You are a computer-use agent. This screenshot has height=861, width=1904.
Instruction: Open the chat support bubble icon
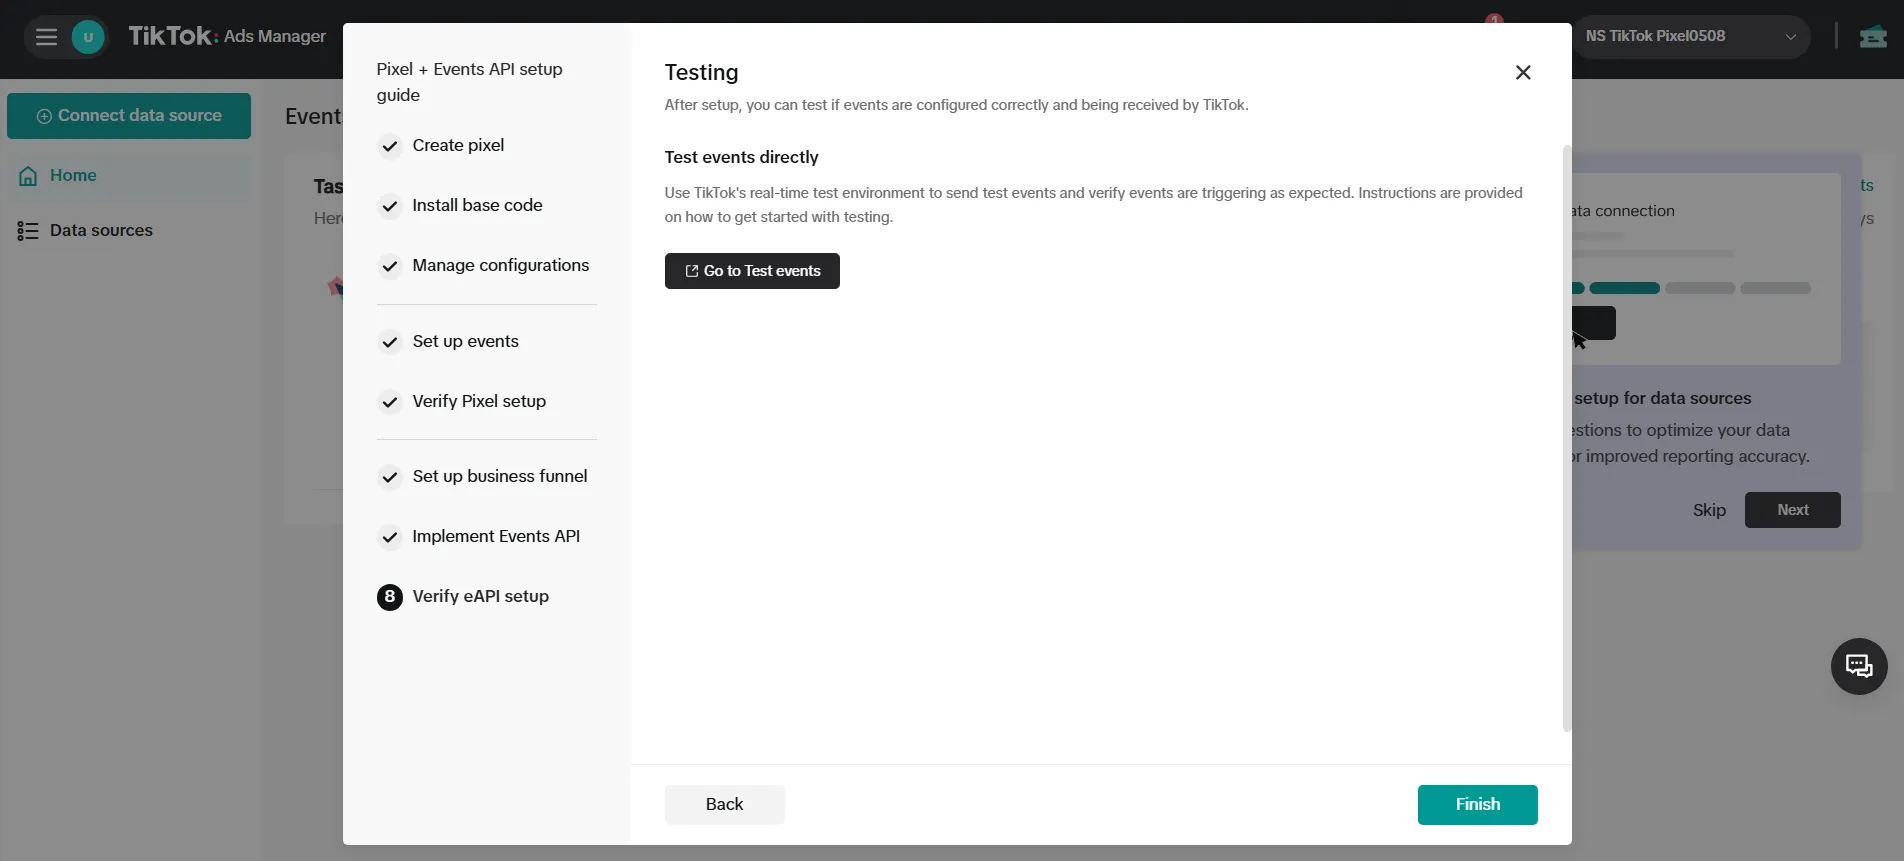(1859, 666)
